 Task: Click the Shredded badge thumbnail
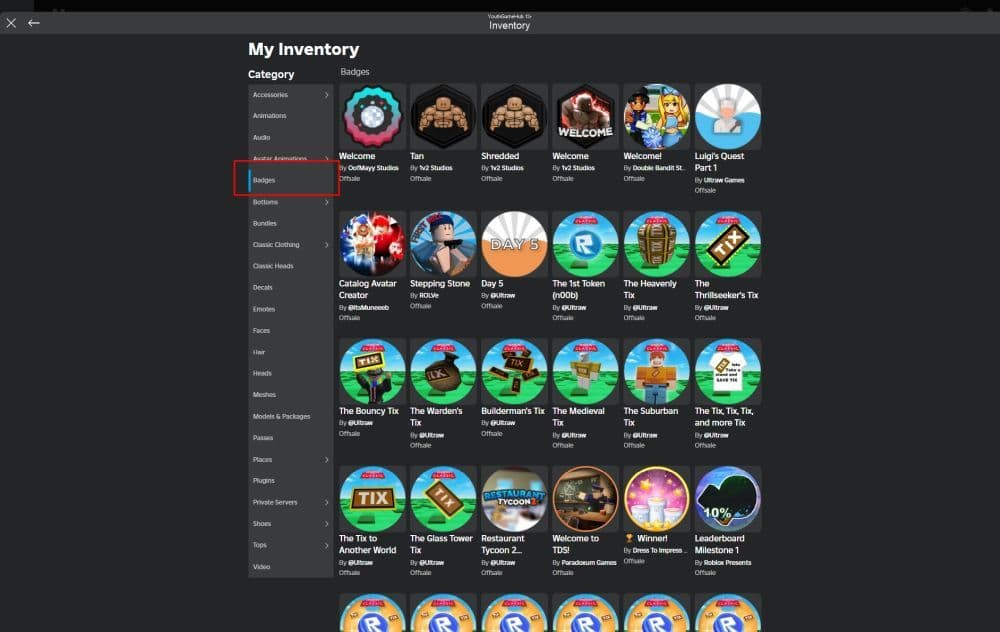pyautogui.click(x=513, y=115)
